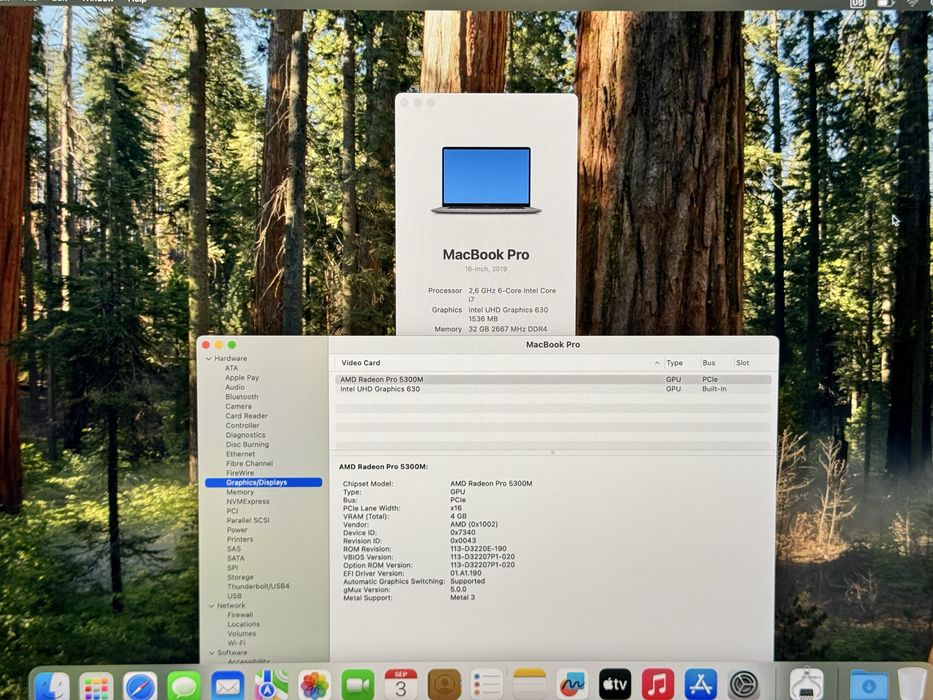This screenshot has height=700, width=933.
Task: Open Launchpad in the dock
Action: coord(96,686)
